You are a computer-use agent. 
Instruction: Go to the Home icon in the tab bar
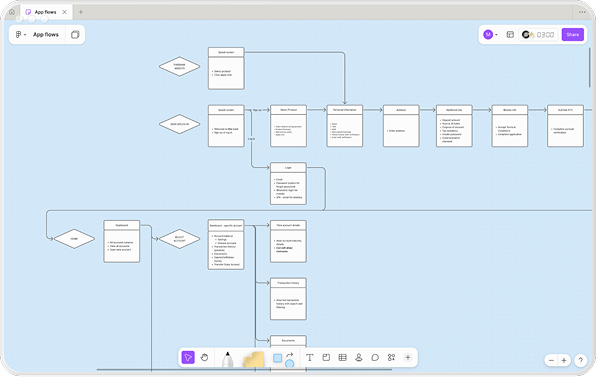[x=12, y=12]
